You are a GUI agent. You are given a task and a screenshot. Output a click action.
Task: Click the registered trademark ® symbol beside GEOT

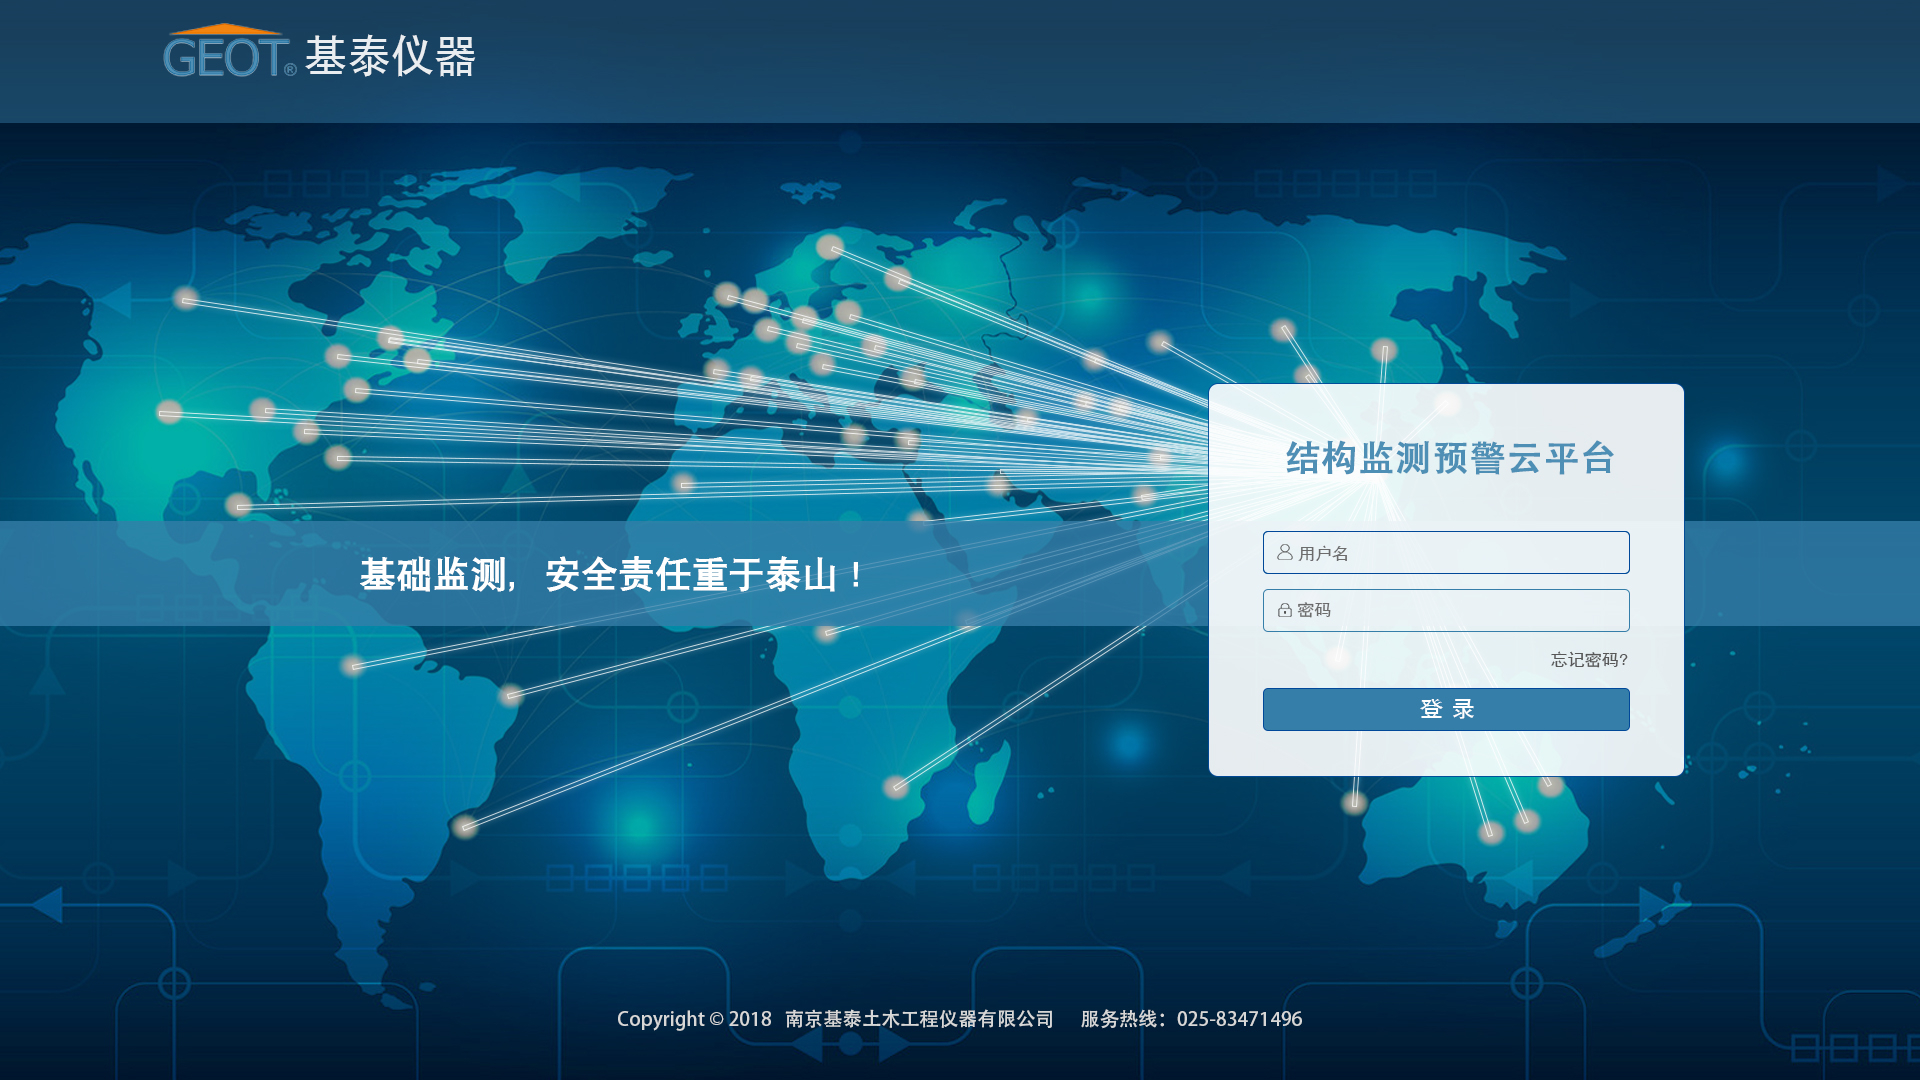coord(290,70)
